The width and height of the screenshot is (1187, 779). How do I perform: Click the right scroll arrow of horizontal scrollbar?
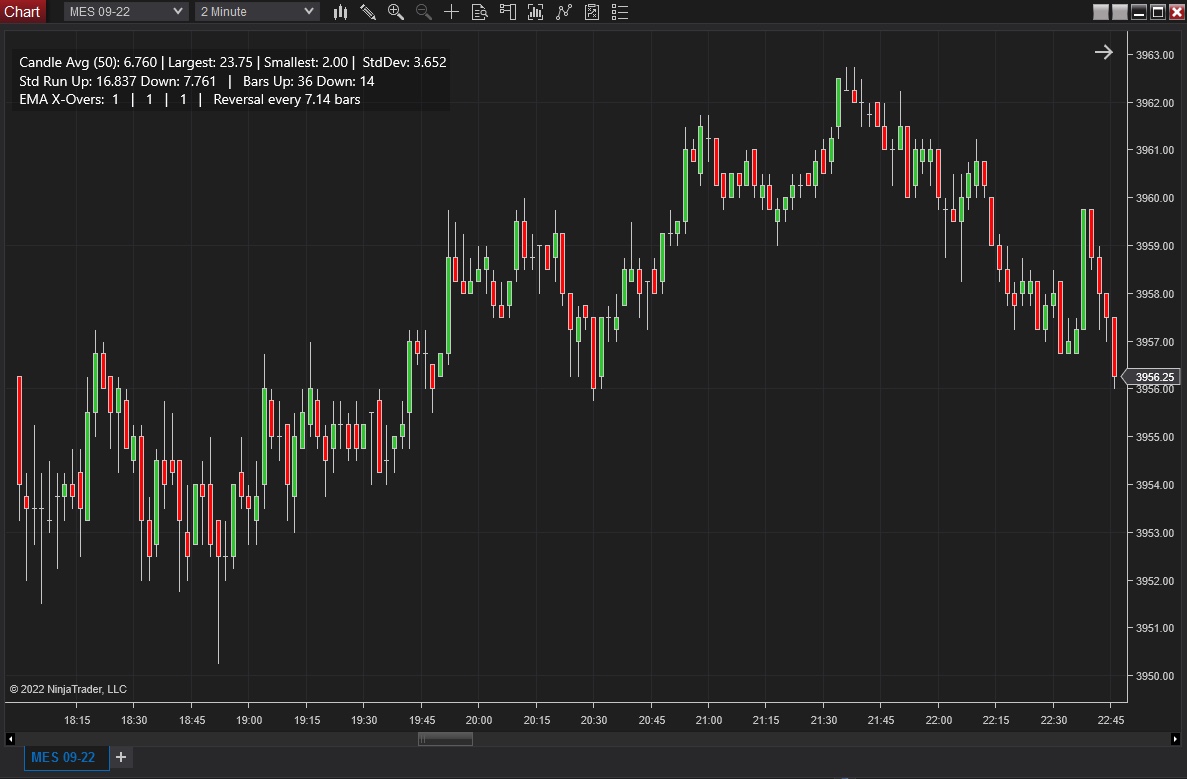tap(1175, 739)
